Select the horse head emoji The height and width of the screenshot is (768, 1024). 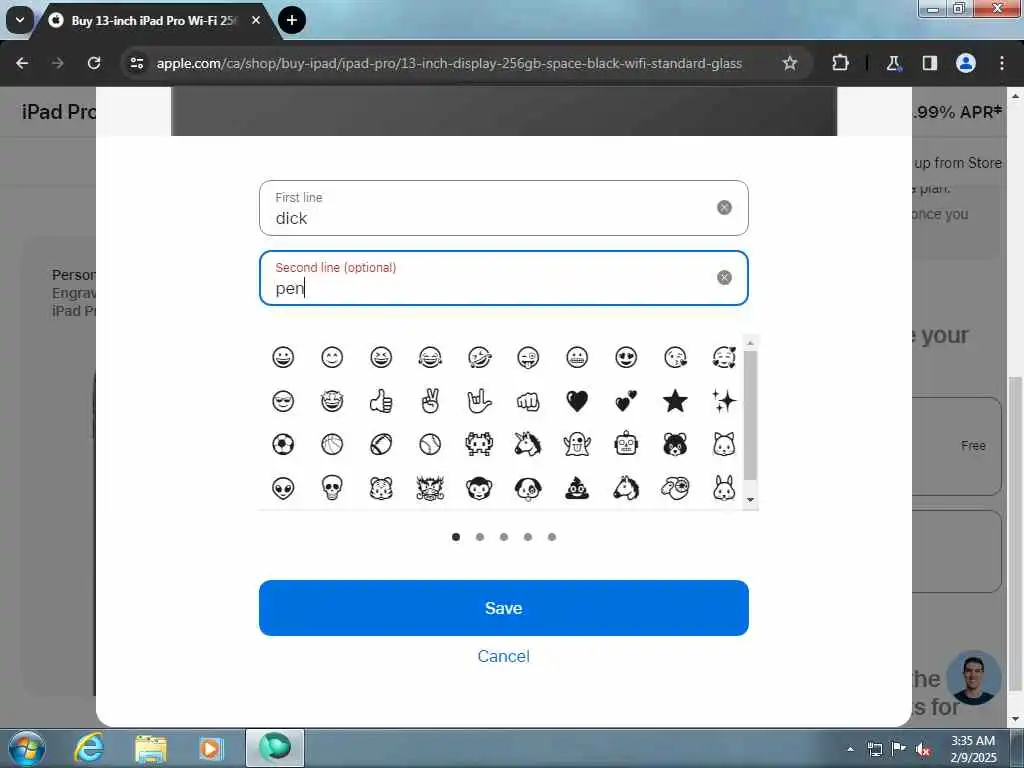[x=626, y=488]
